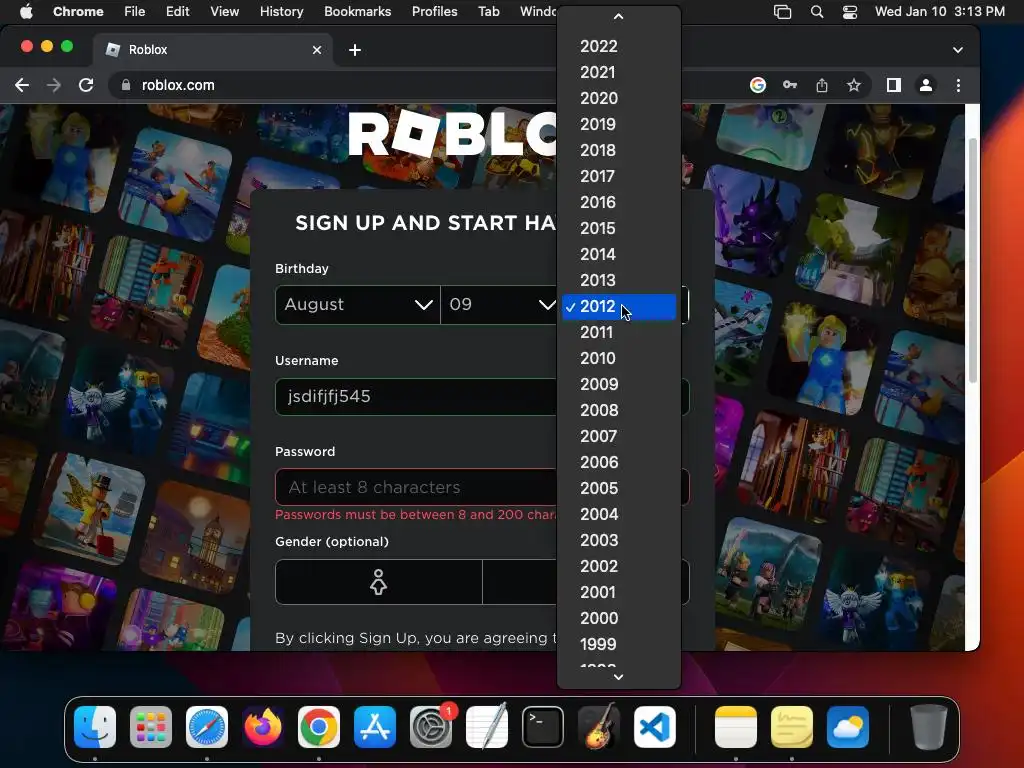The image size is (1024, 768).
Task: Pick 2015 as the birth year
Action: 618,229
